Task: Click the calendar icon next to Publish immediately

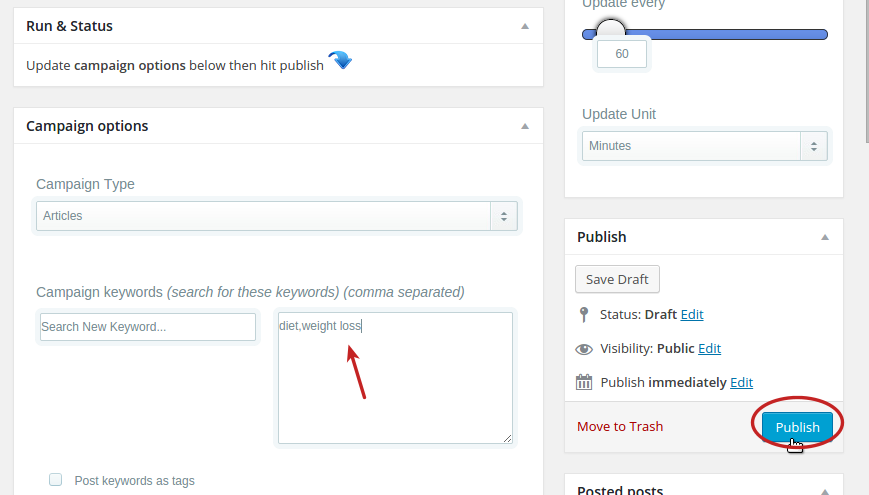Action: [x=584, y=382]
